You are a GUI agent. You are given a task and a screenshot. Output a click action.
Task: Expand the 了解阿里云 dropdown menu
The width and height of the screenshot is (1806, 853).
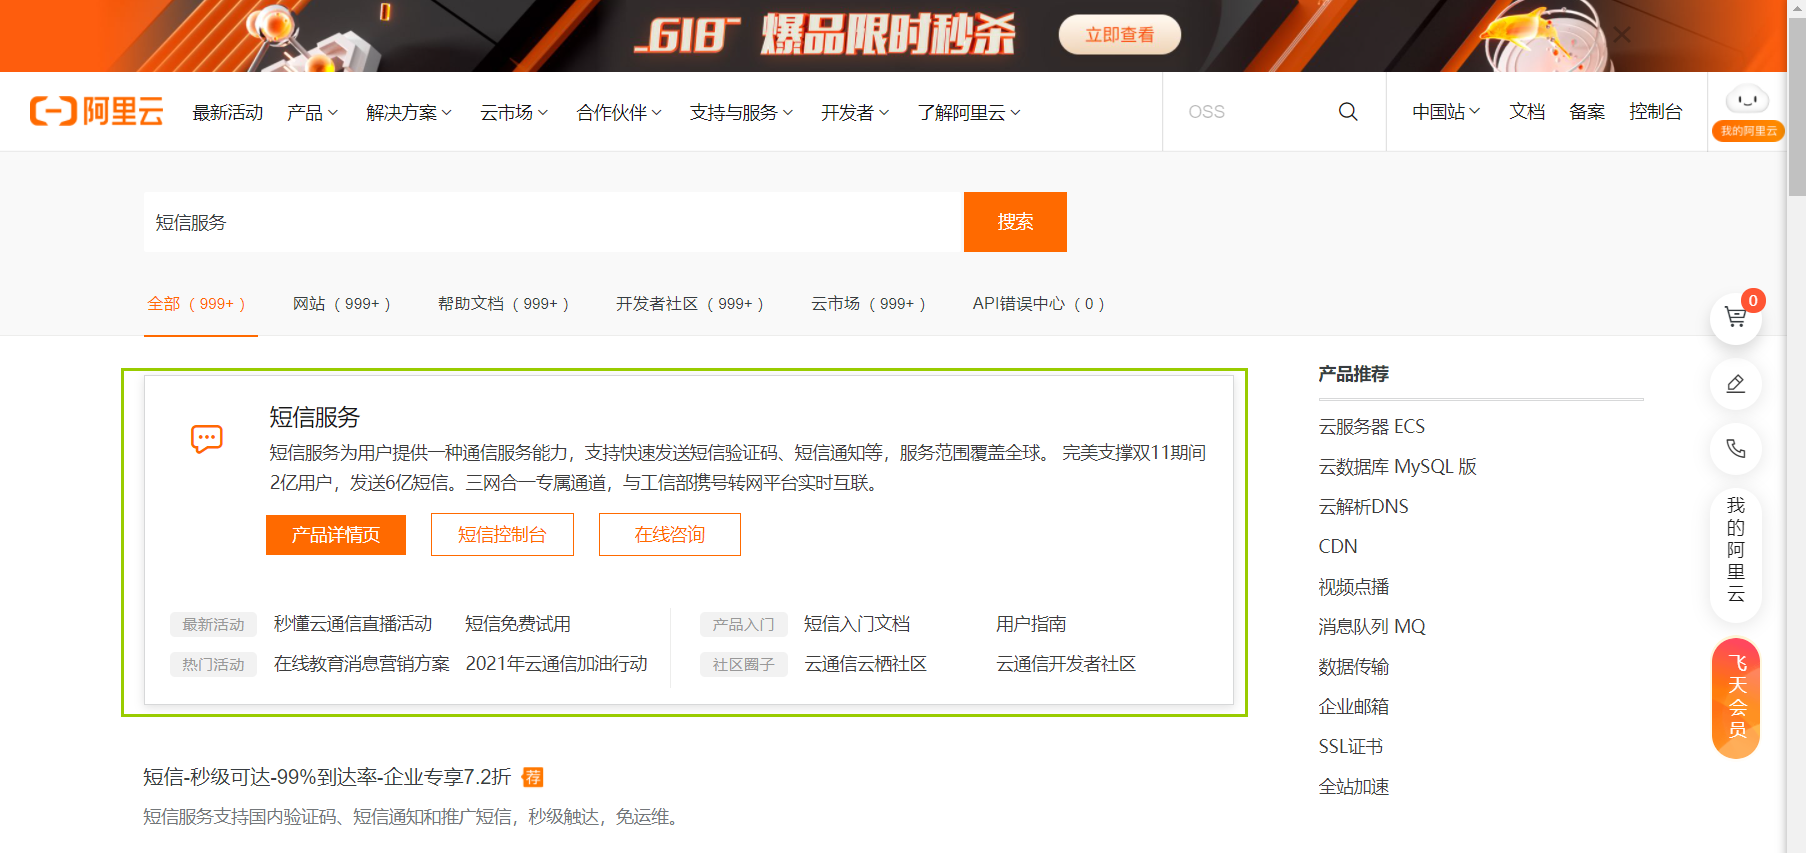(x=969, y=113)
